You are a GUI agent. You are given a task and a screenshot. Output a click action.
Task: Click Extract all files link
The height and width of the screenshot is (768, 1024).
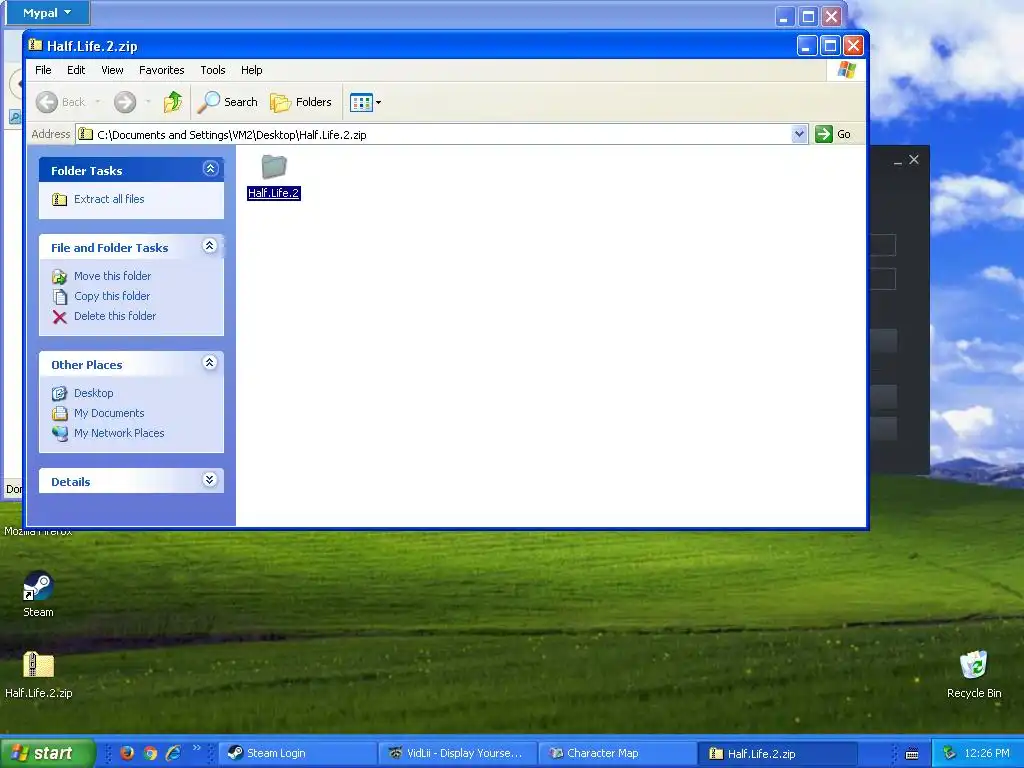pyautogui.click(x=109, y=199)
